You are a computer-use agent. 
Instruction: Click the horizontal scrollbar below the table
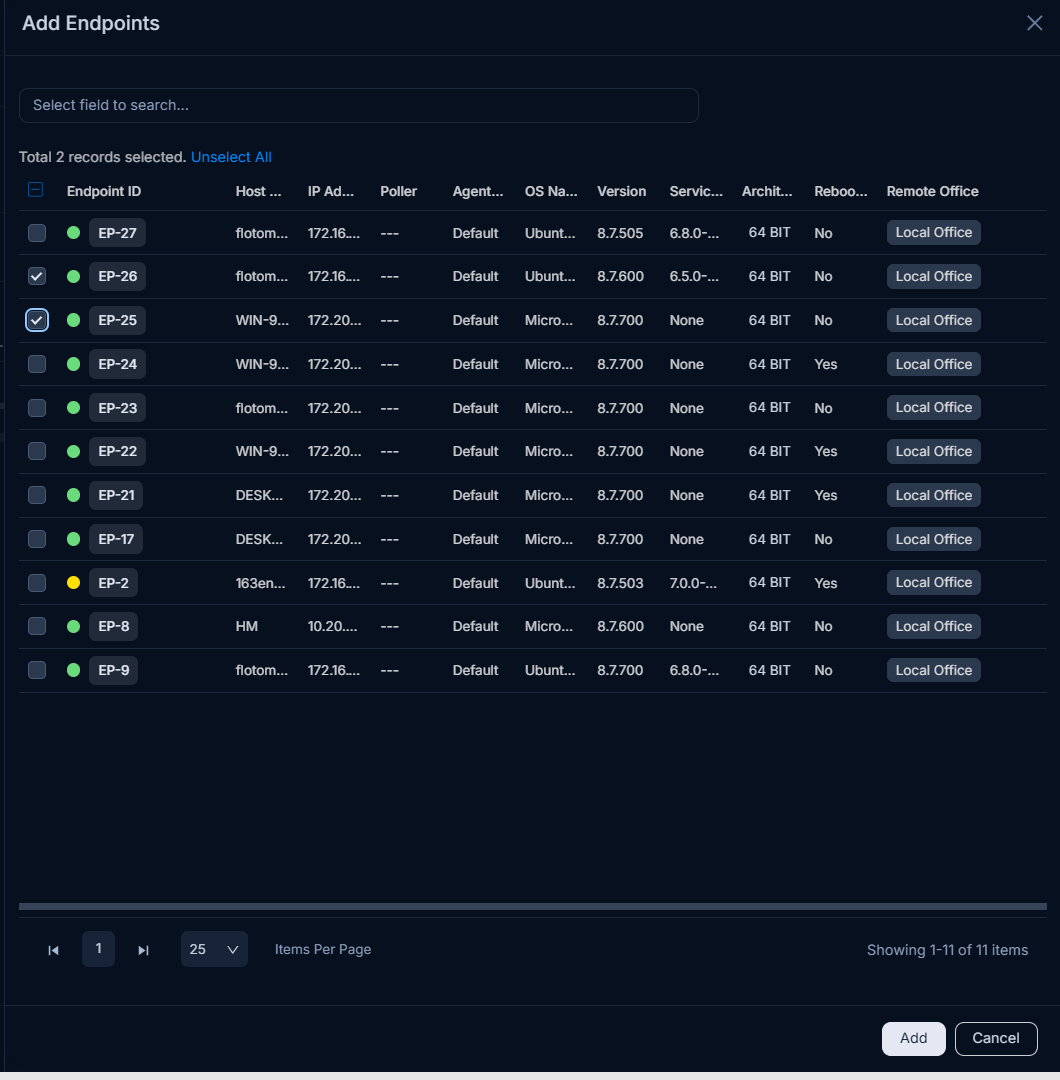pos(532,906)
